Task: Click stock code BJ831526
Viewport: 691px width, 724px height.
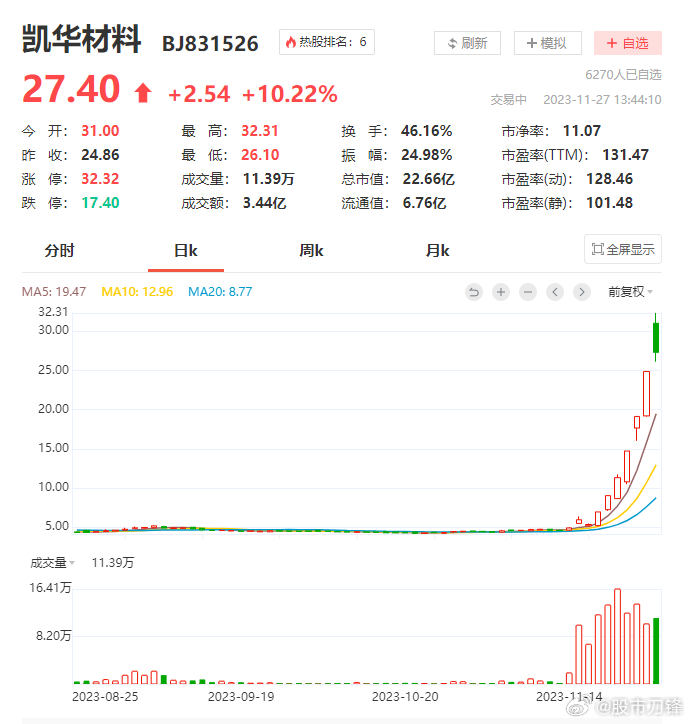Action: tap(210, 44)
